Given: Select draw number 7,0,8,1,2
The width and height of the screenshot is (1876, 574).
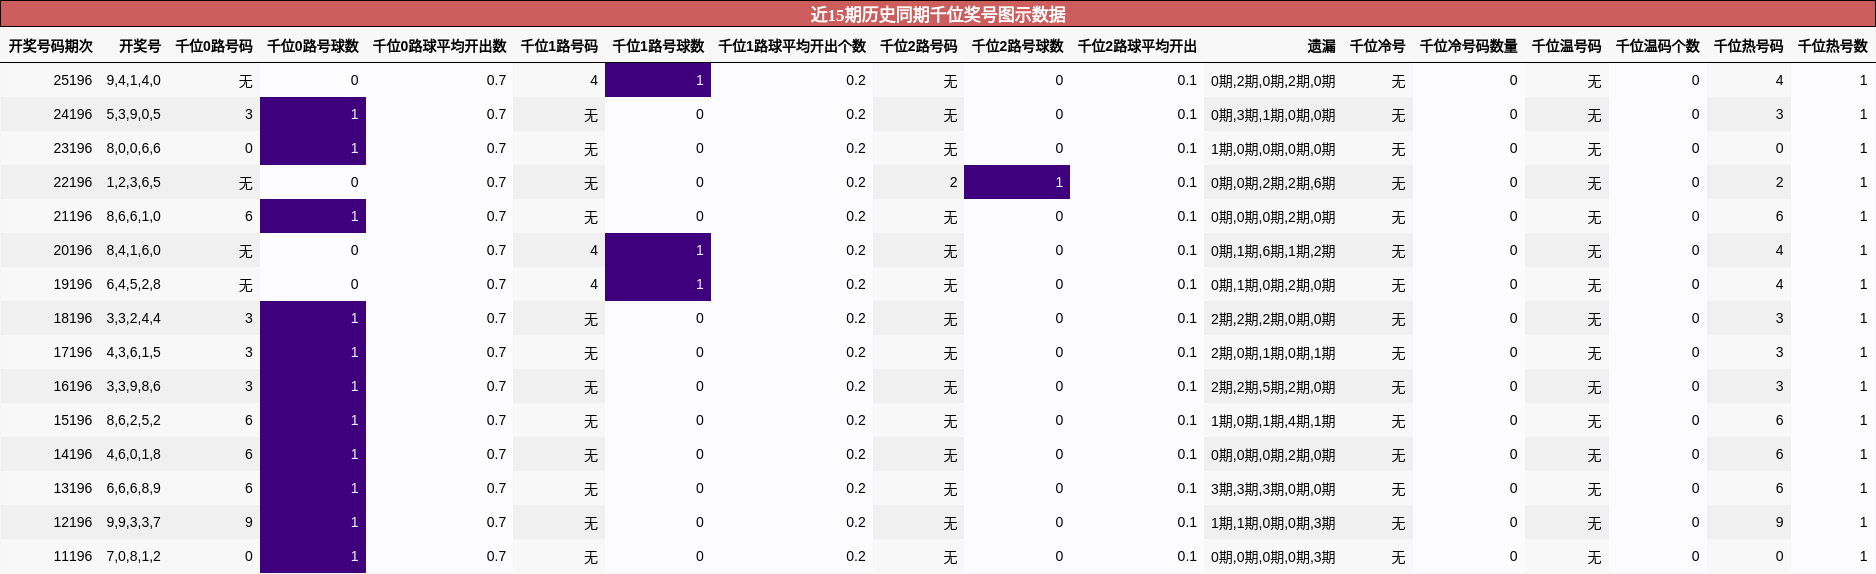Looking at the screenshot, I should (x=134, y=556).
